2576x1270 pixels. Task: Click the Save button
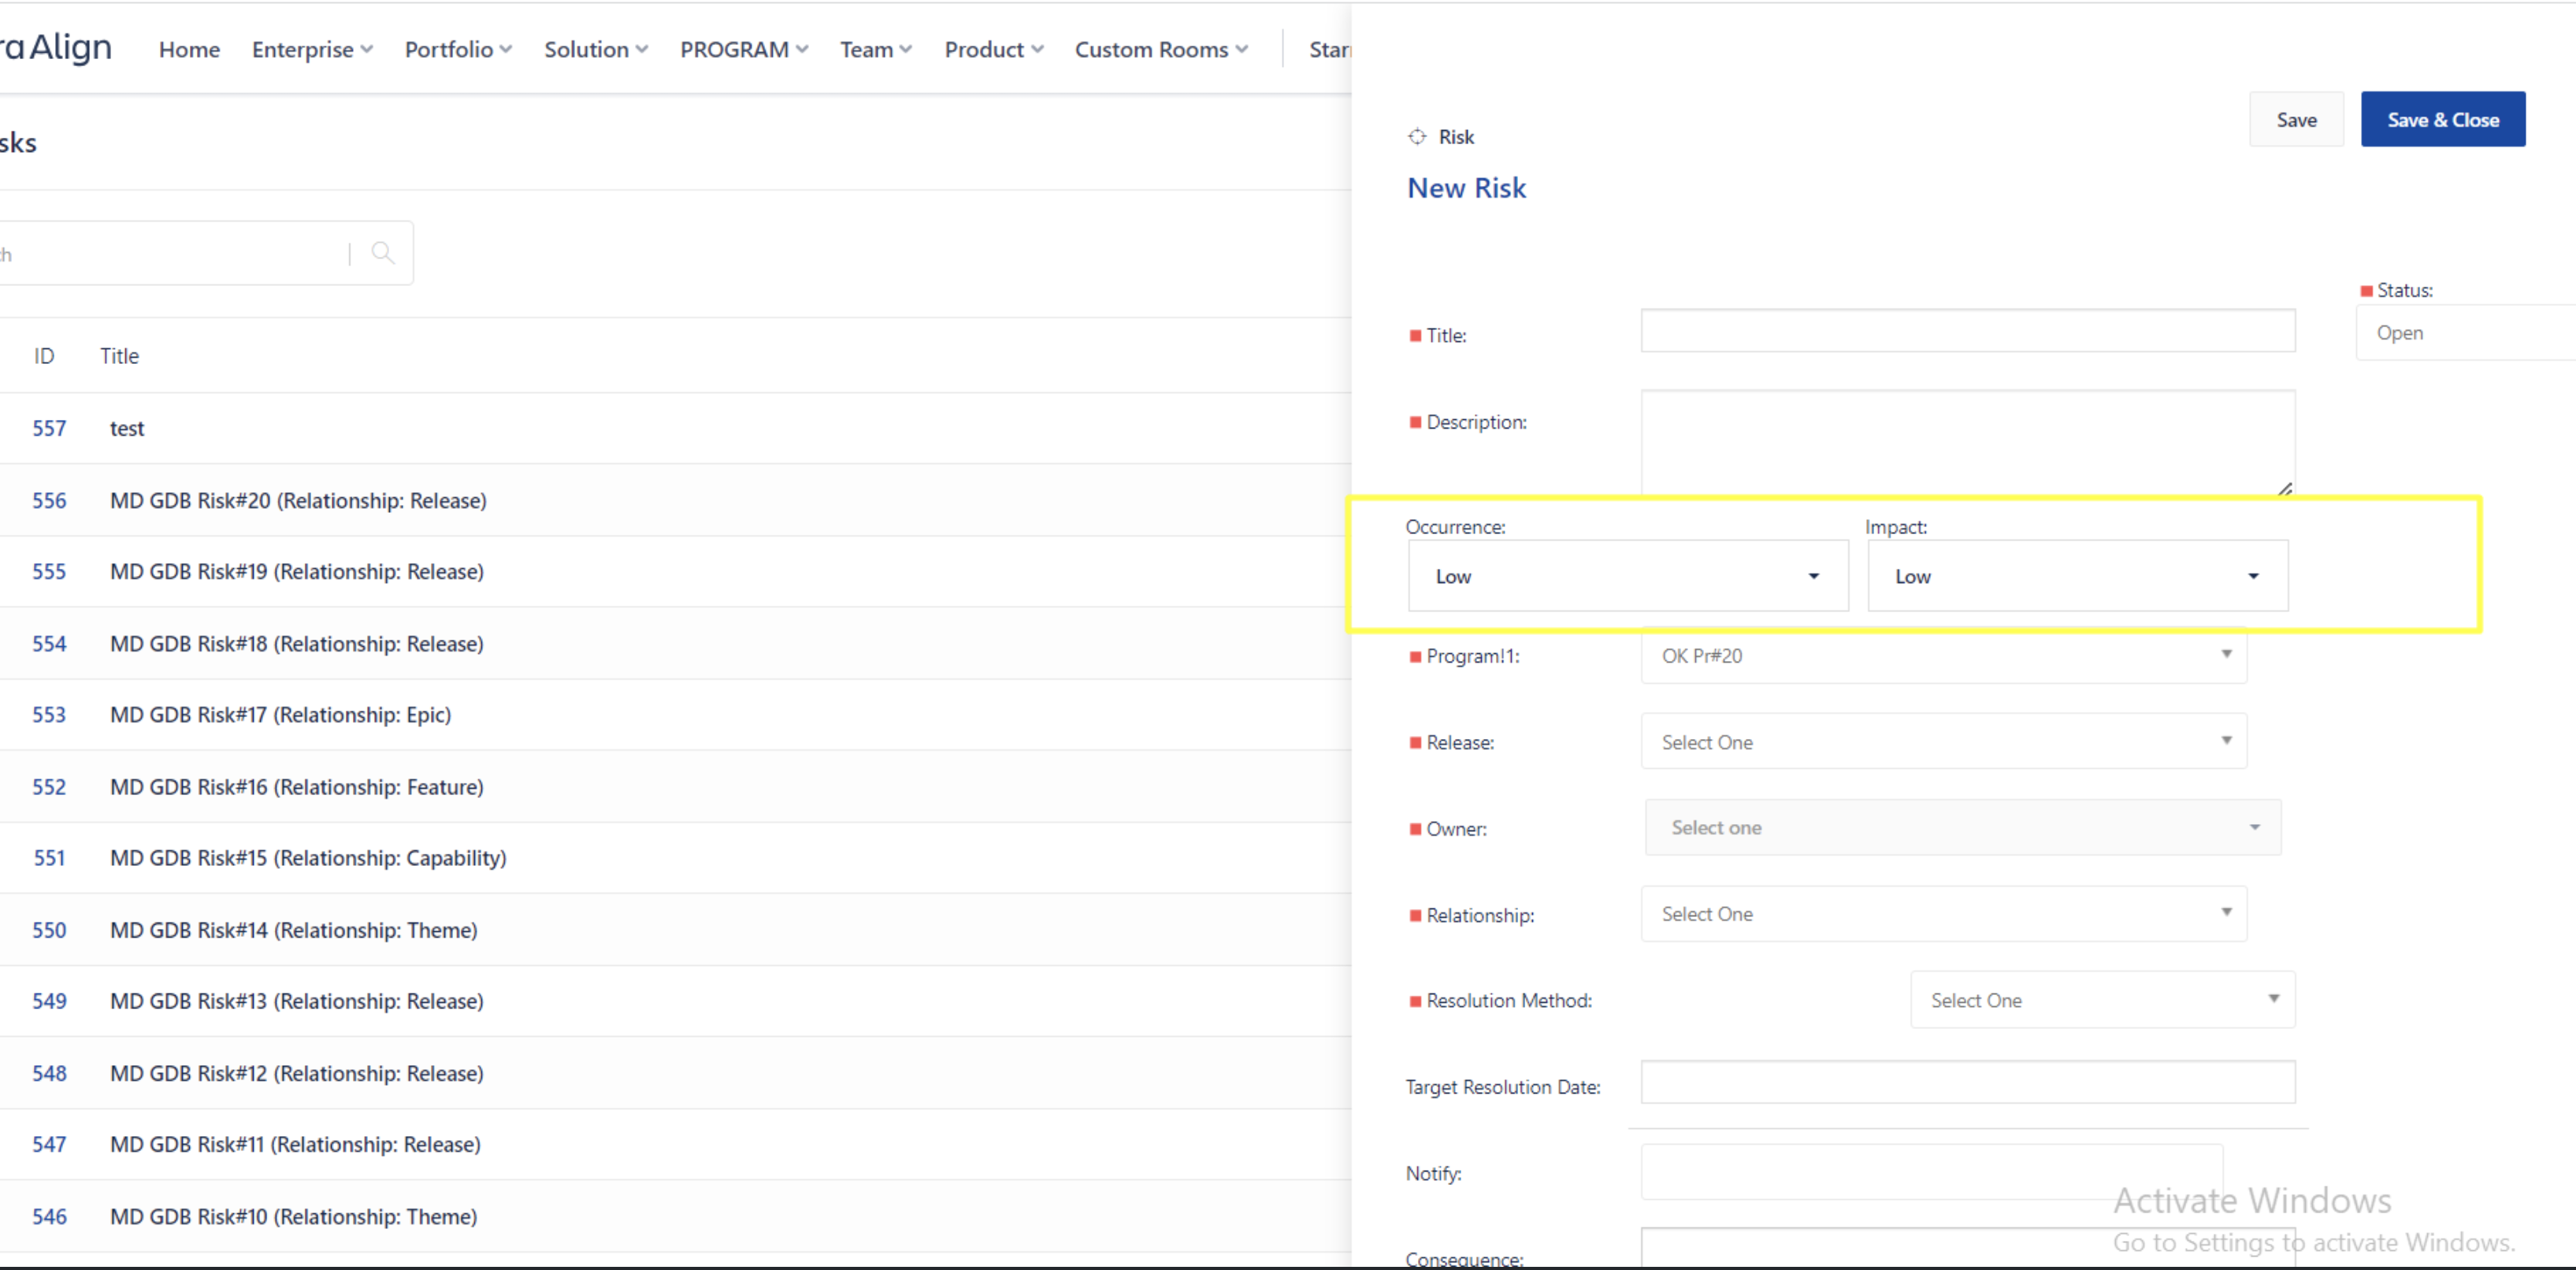click(2296, 120)
